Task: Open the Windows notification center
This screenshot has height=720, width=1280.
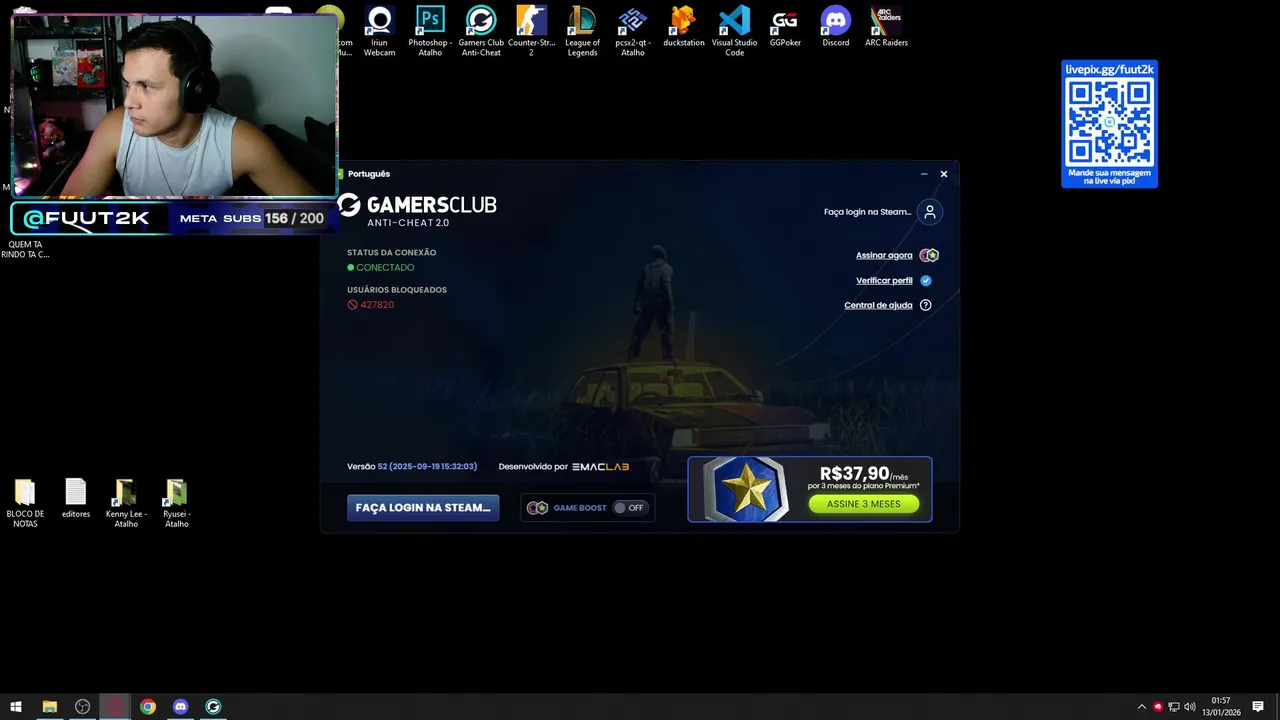Action: tap(1258, 707)
